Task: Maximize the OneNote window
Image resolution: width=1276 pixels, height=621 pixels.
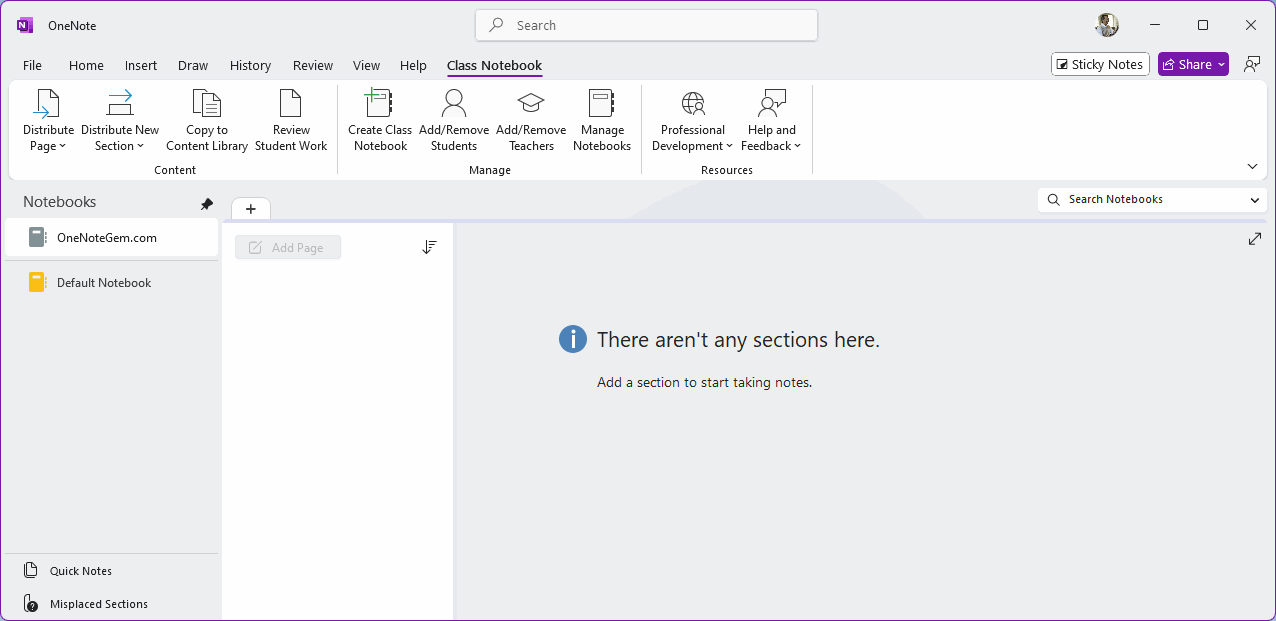Action: tap(1203, 25)
